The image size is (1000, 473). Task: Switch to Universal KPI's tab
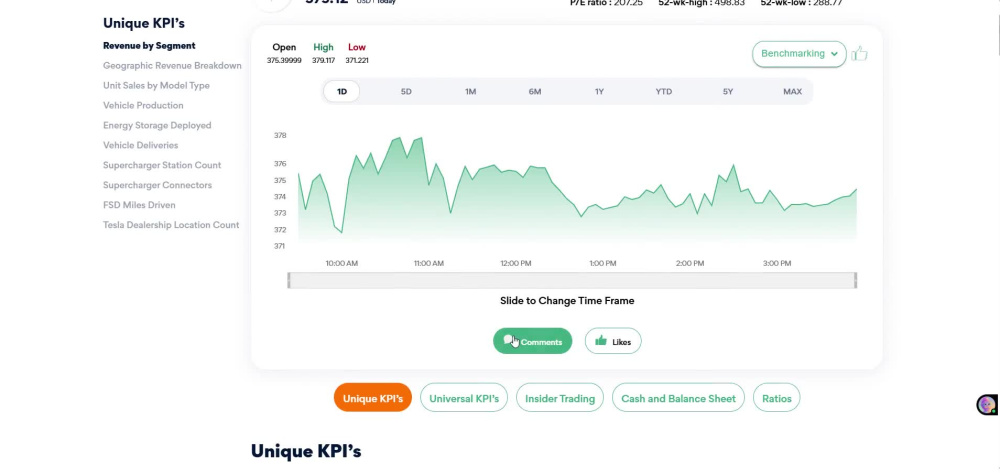[464, 398]
